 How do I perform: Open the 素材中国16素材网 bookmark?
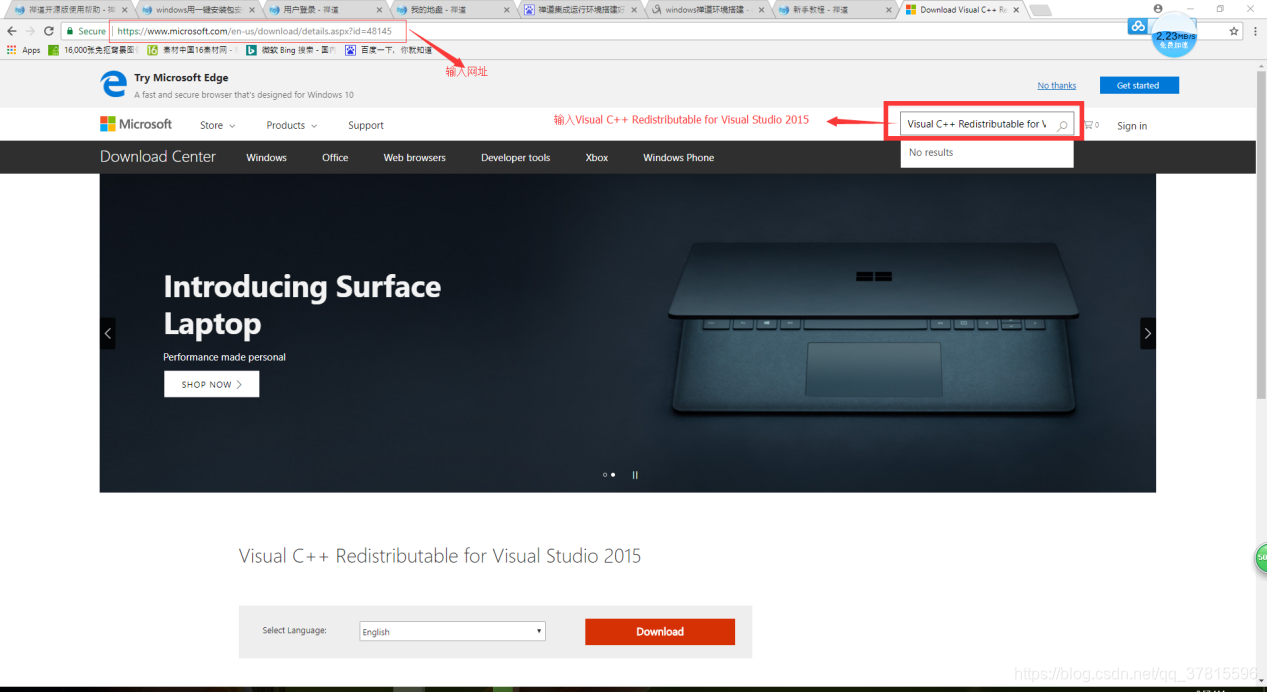192,49
